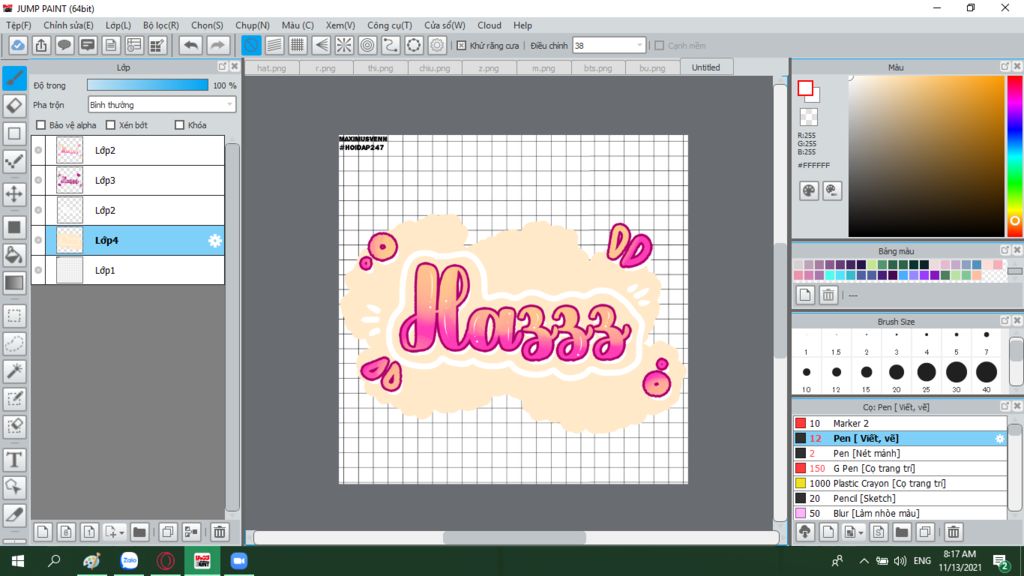Select the Pencil [Sketch] brush
The image size is (1024, 576).
tap(899, 498)
